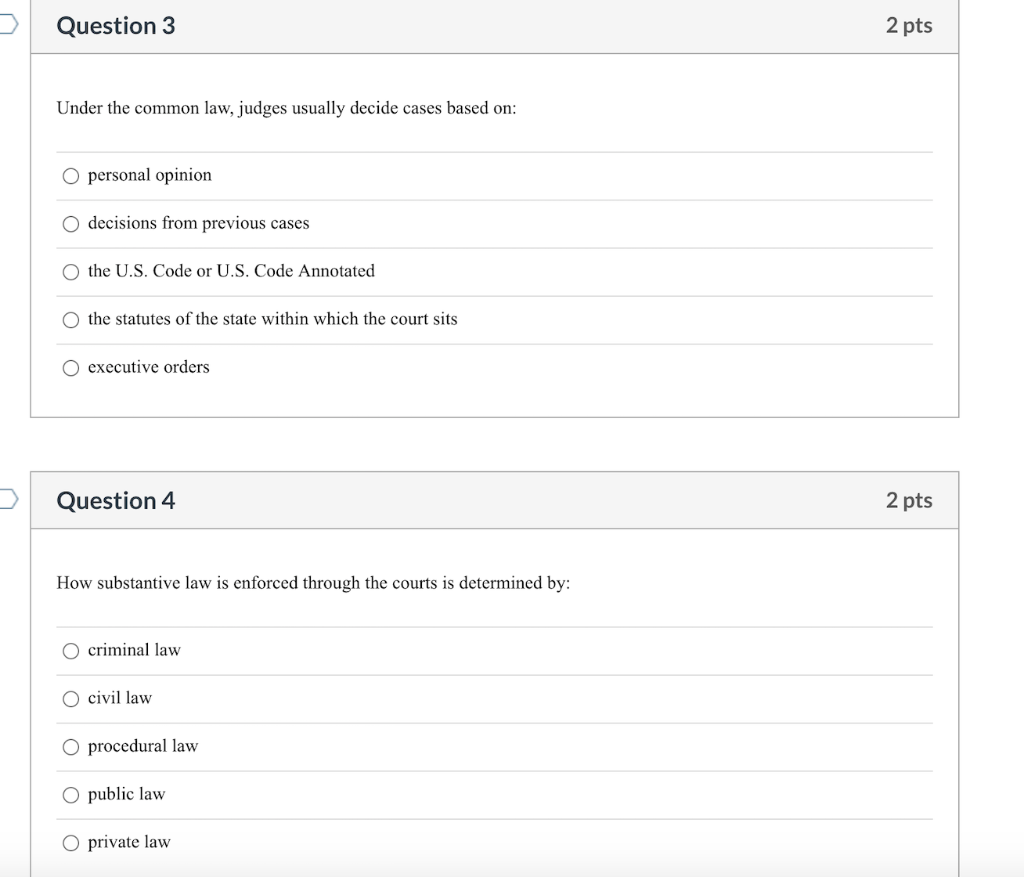The width and height of the screenshot is (1024, 877).
Task: Click the Question 4 header title
Action: (x=115, y=500)
